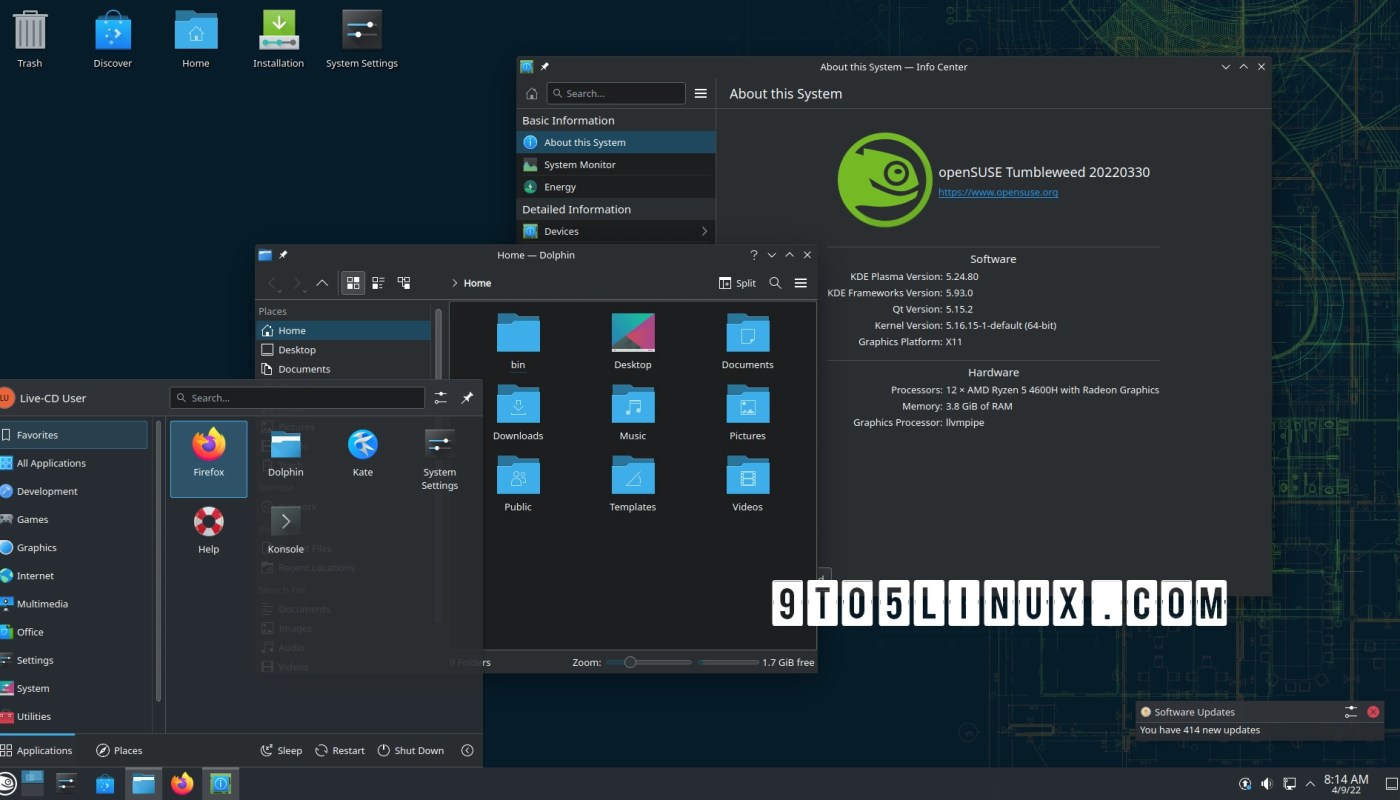Screen dimensions: 1400x800
Task: Switch Dolphin to details tree view
Action: pos(404,283)
